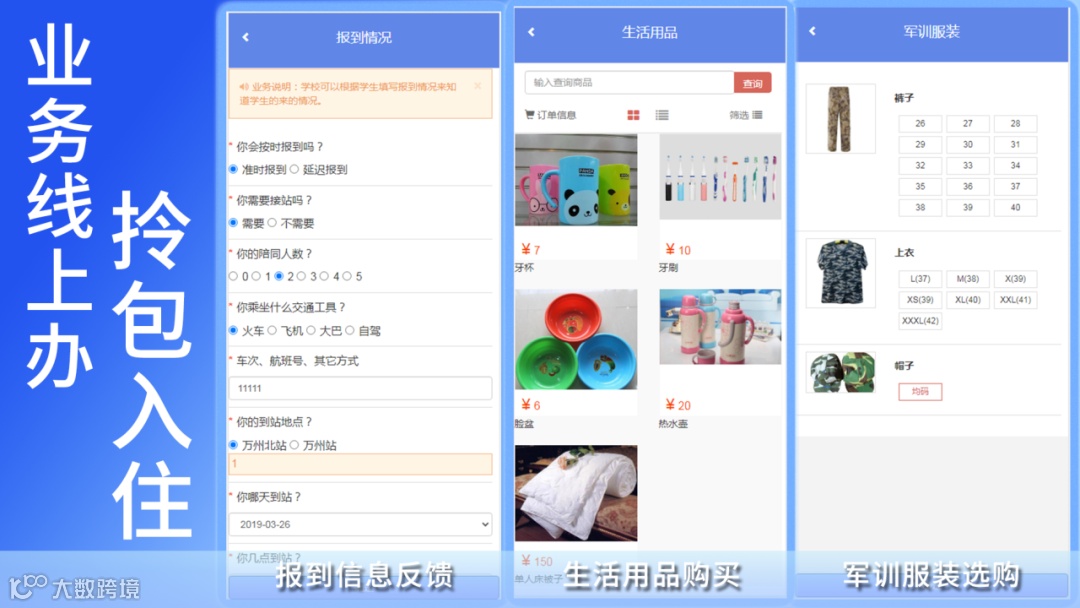Click the red 查询 search button
Screen dimensions: 1080x608
752,83
